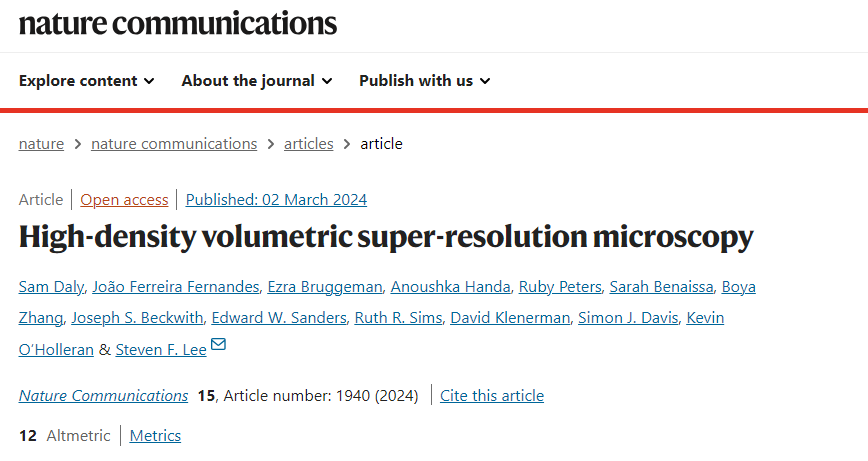Navigate to the articles breadcrumb

pos(309,144)
